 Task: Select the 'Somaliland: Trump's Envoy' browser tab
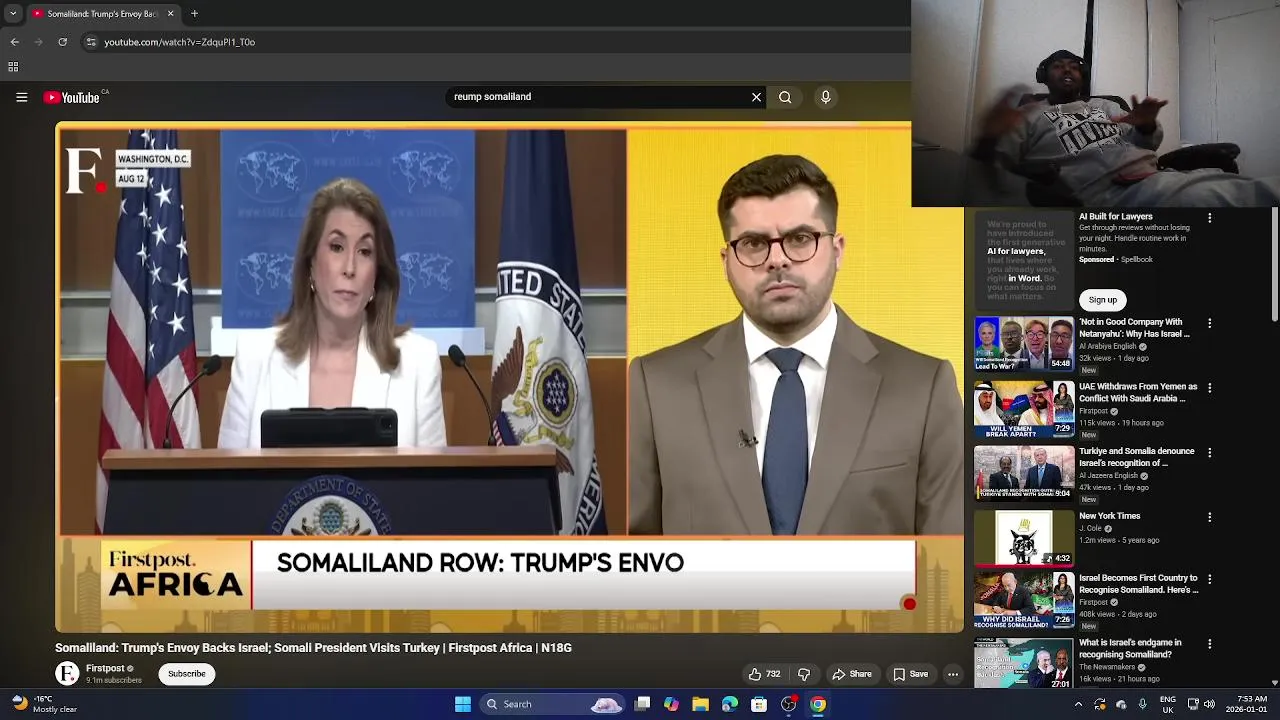pyautogui.click(x=103, y=14)
